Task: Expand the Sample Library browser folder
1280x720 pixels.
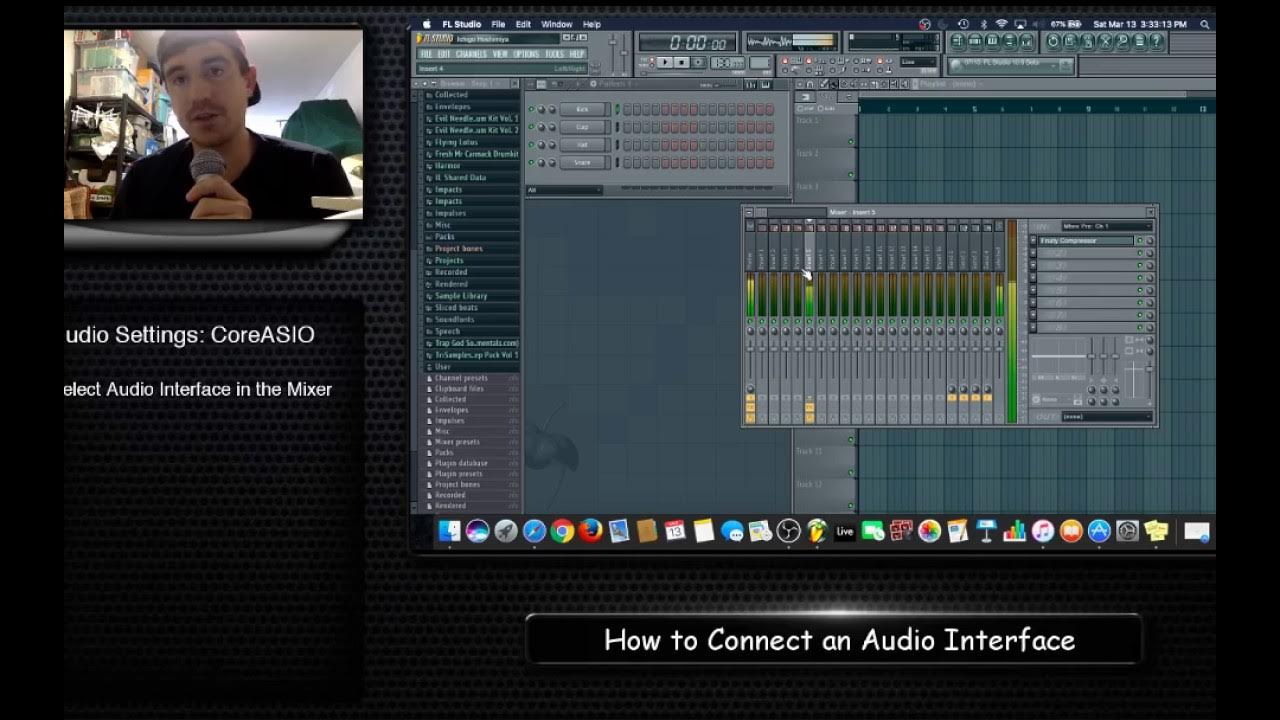Action: click(460, 296)
